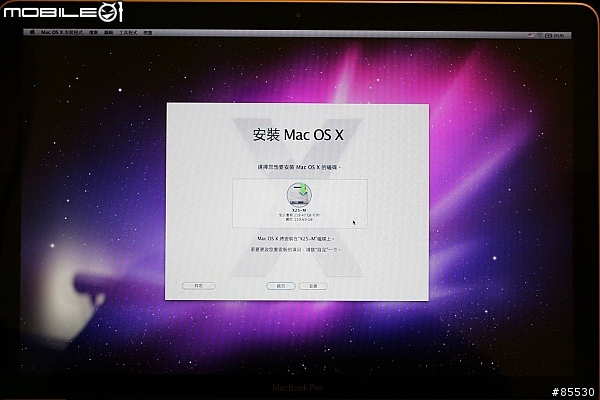Click the menu bar clock
This screenshot has width=600, height=400.
click(559, 35)
